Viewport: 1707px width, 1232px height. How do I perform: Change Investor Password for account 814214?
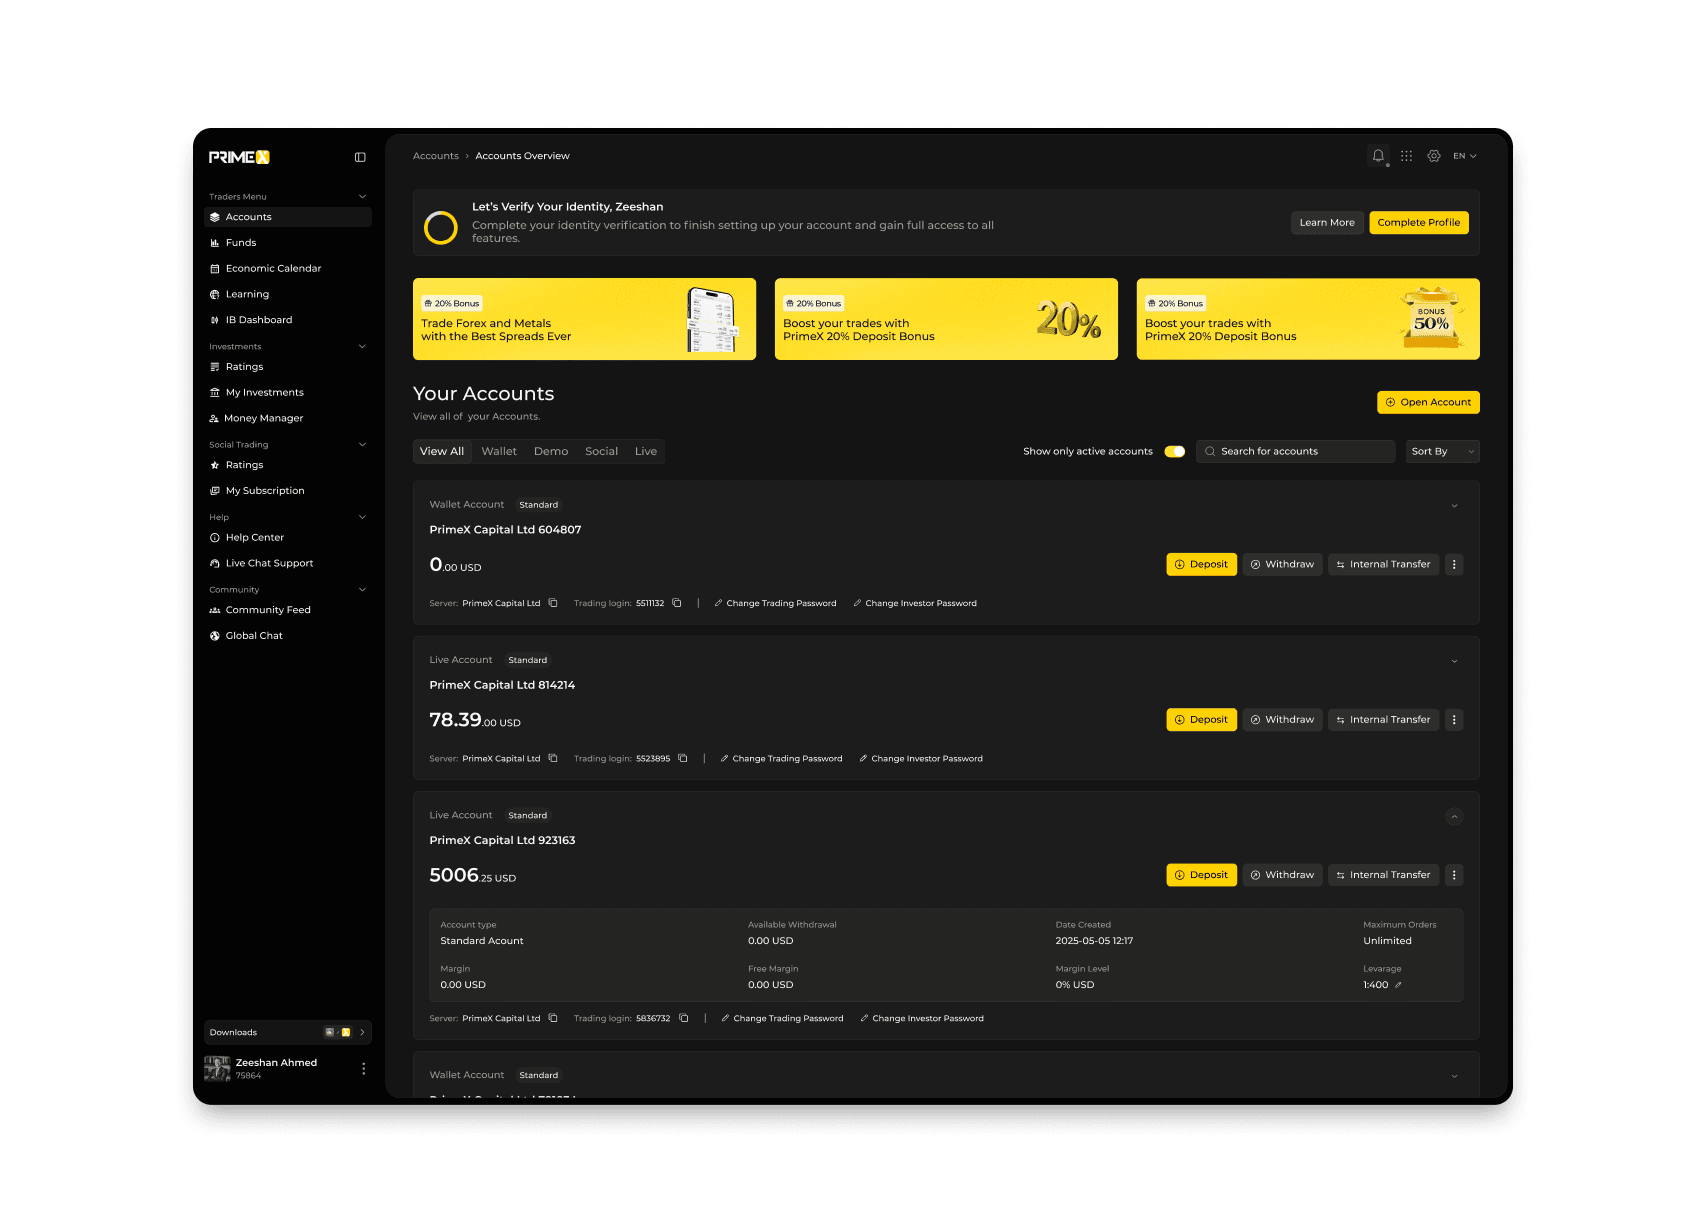coord(921,758)
